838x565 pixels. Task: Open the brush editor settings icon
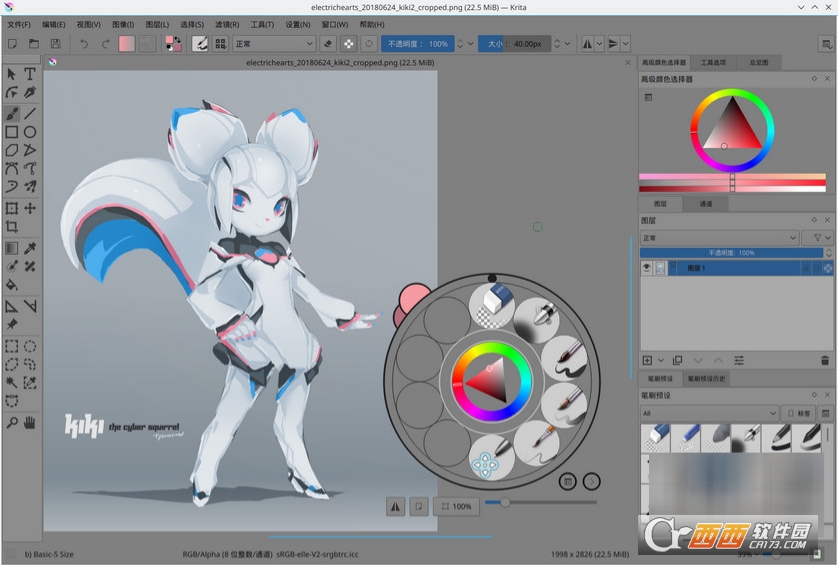click(x=200, y=44)
